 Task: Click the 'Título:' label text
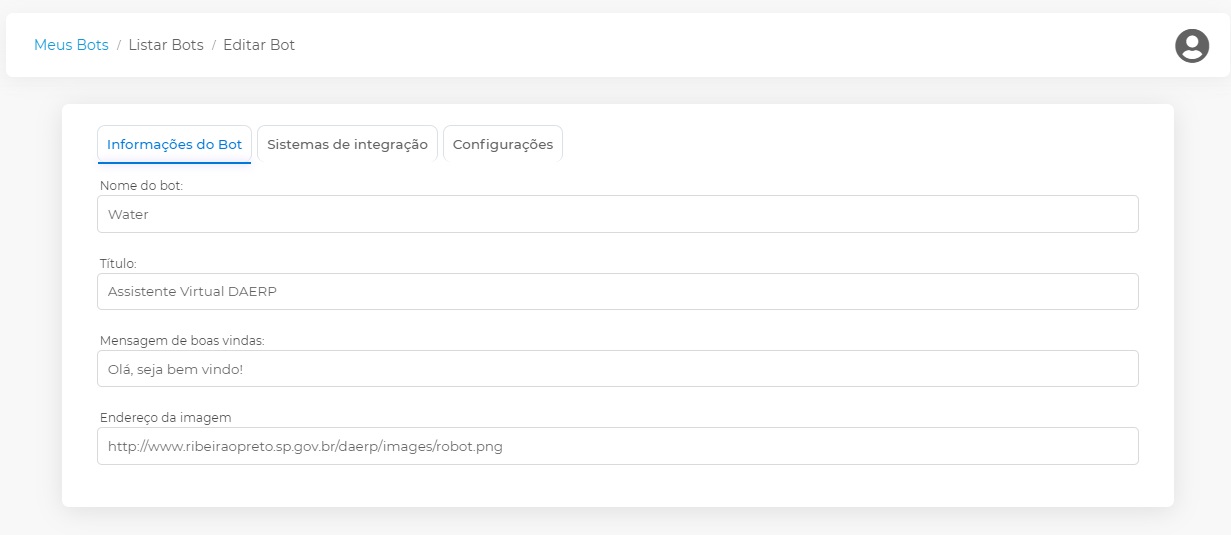118,264
